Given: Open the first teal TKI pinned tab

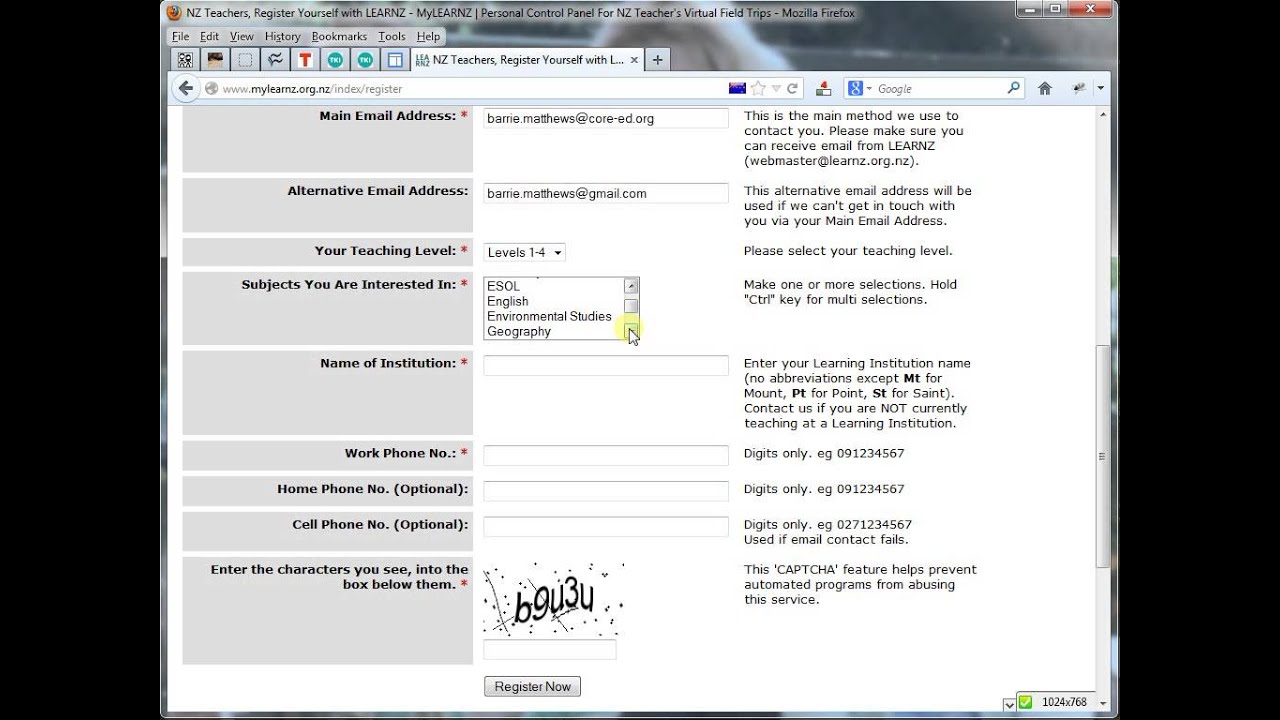Looking at the screenshot, I should click(335, 60).
